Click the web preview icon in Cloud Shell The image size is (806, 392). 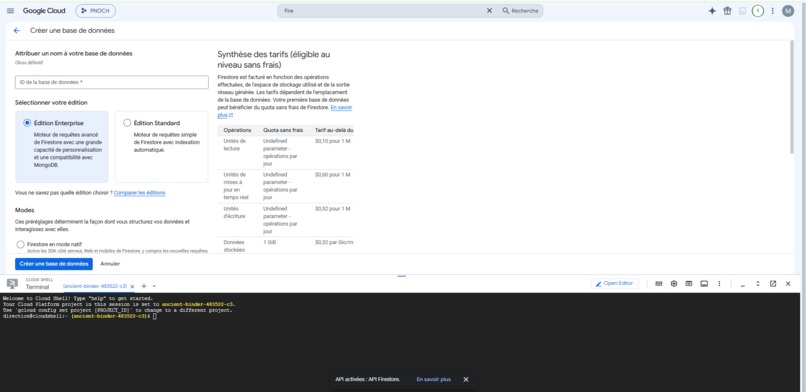[x=689, y=284]
